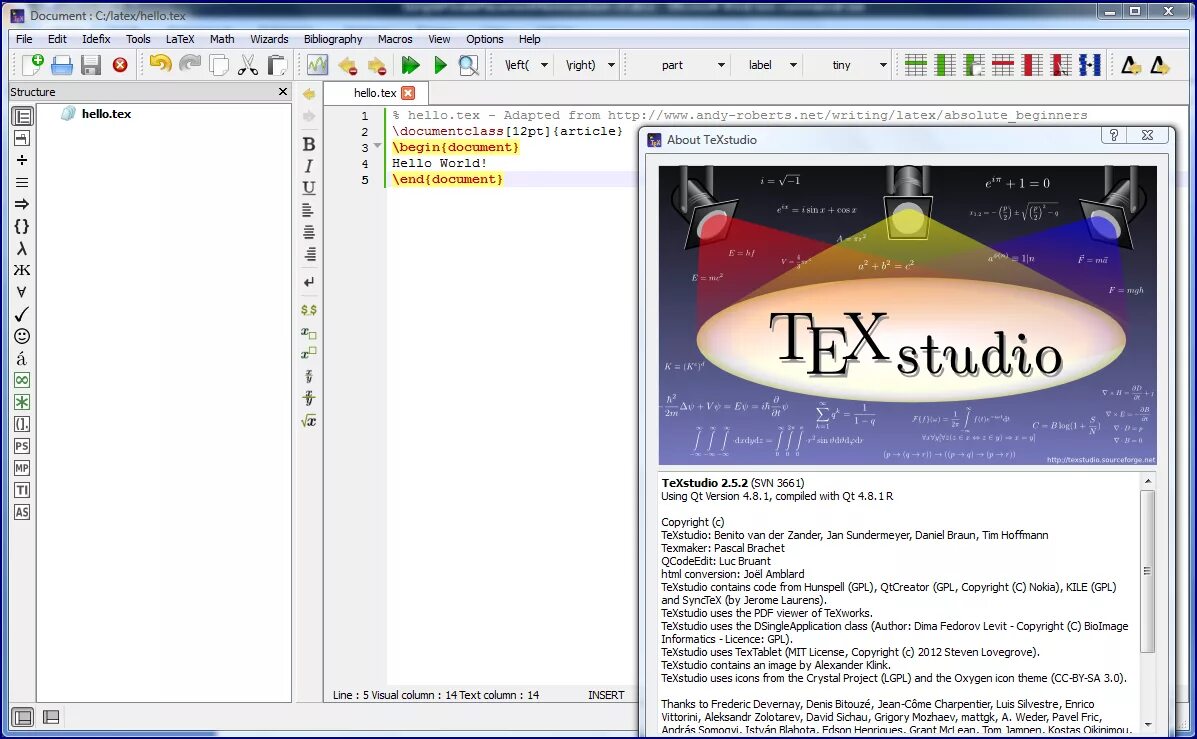Show the delimiters braces panel
The width and height of the screenshot is (1197, 739).
click(x=22, y=226)
